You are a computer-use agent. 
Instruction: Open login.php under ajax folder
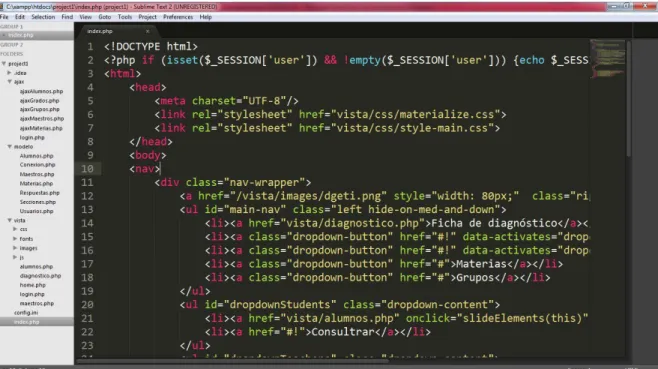(32, 137)
